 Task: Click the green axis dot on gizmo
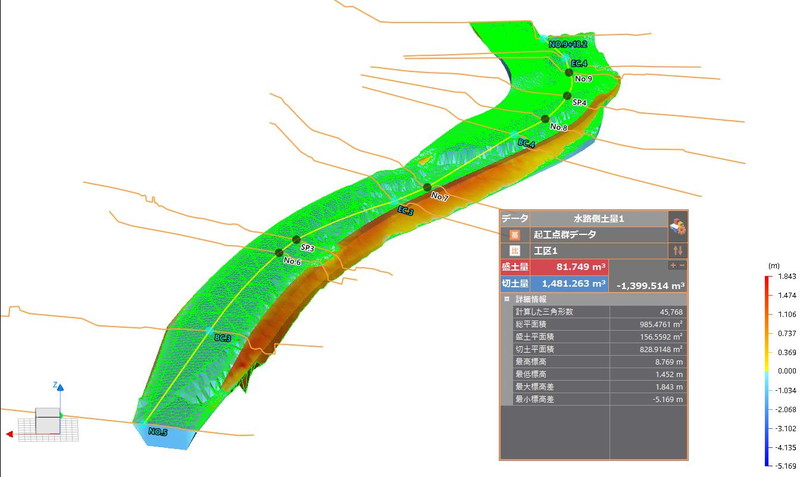point(62,414)
